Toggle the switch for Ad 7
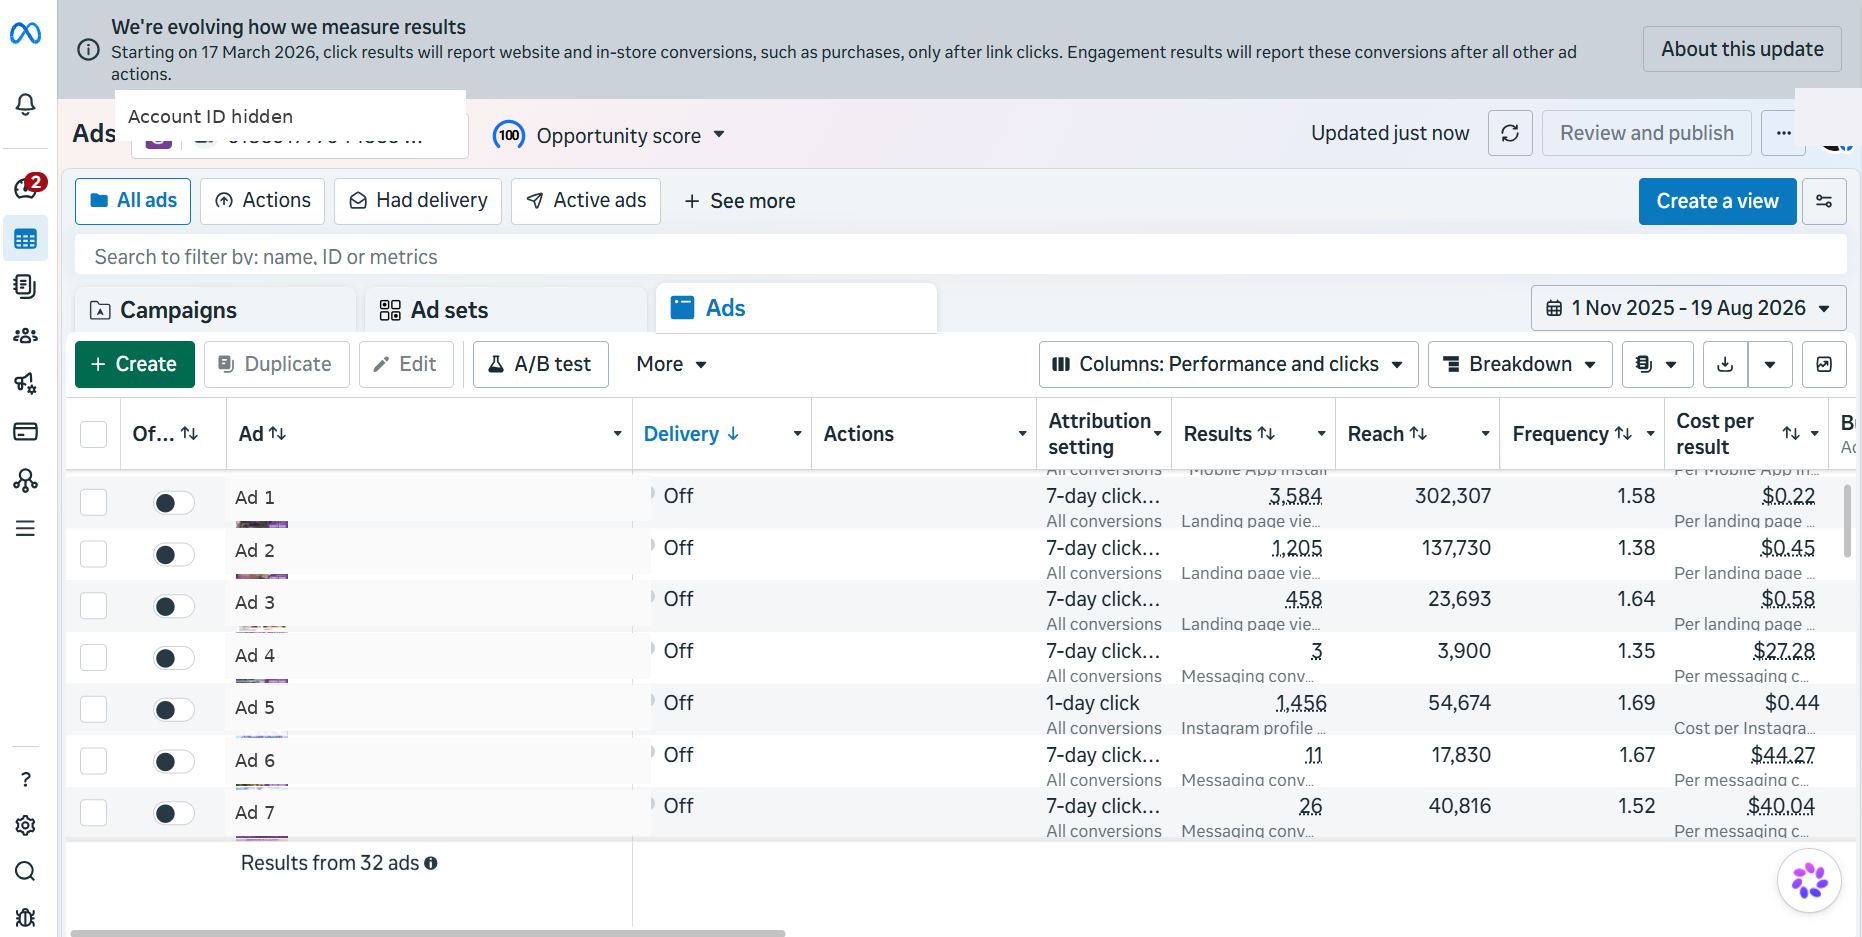 coord(174,813)
